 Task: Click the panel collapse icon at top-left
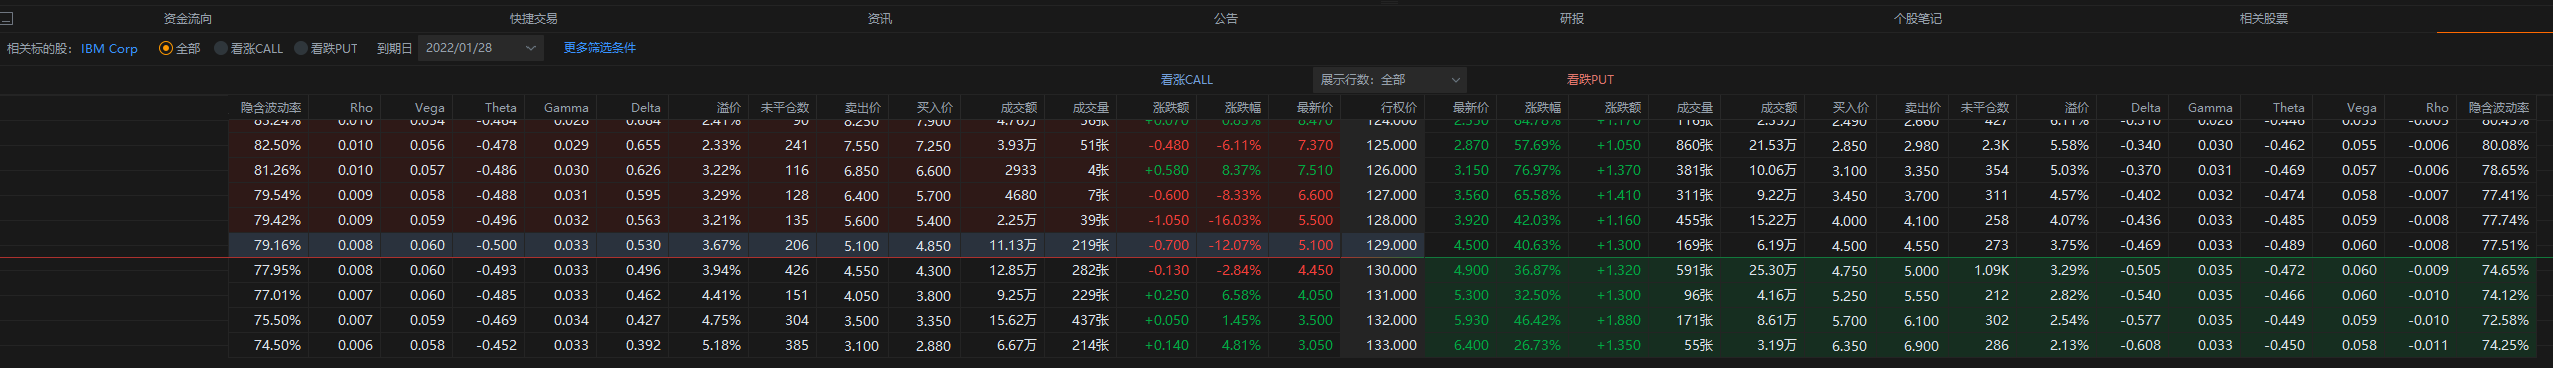pos(7,18)
